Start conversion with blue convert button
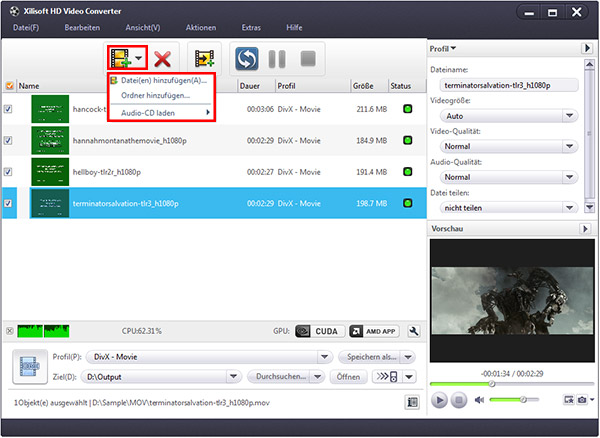Screen dimensions: 600x438 (x=246, y=59)
